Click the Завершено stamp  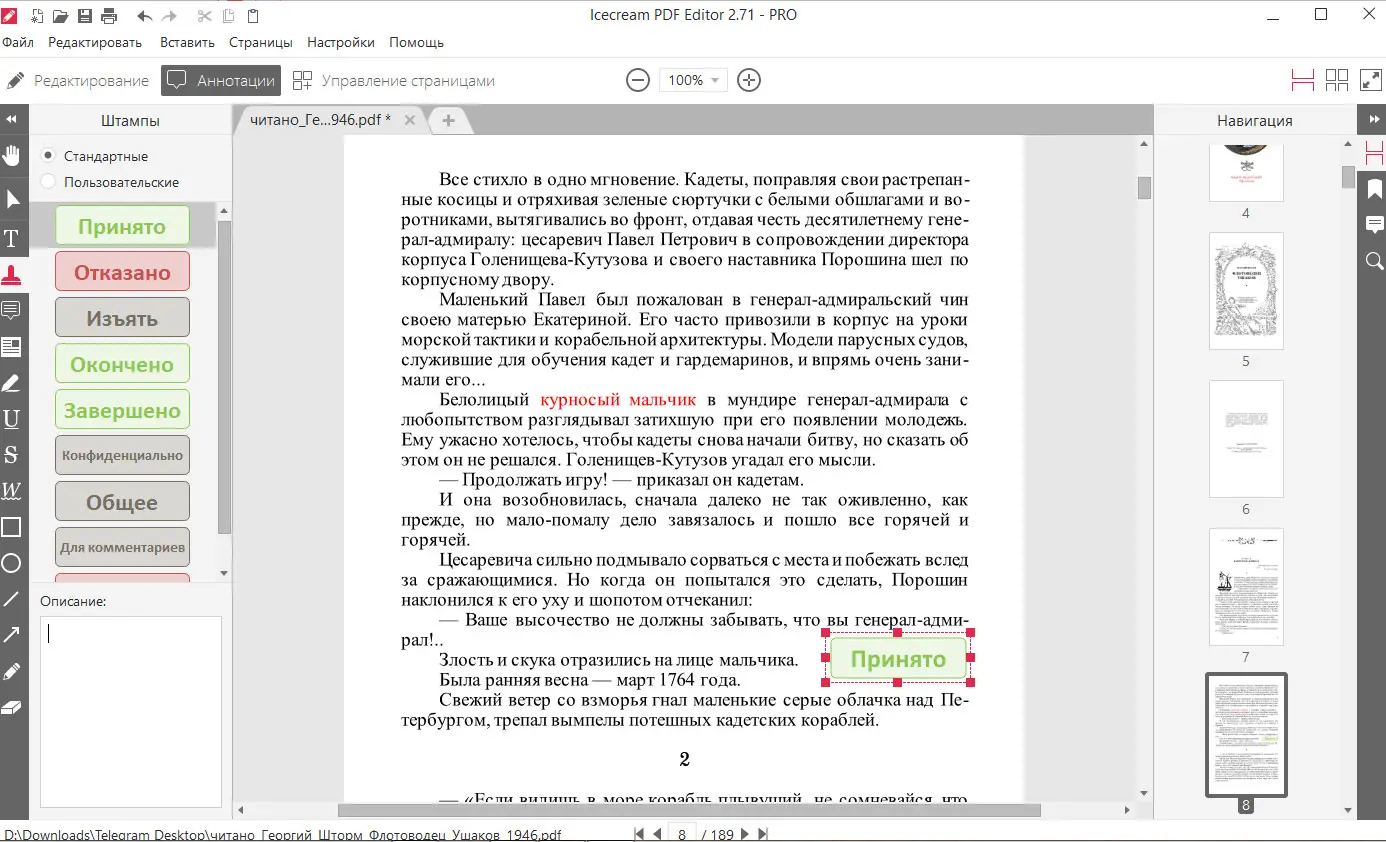click(121, 409)
